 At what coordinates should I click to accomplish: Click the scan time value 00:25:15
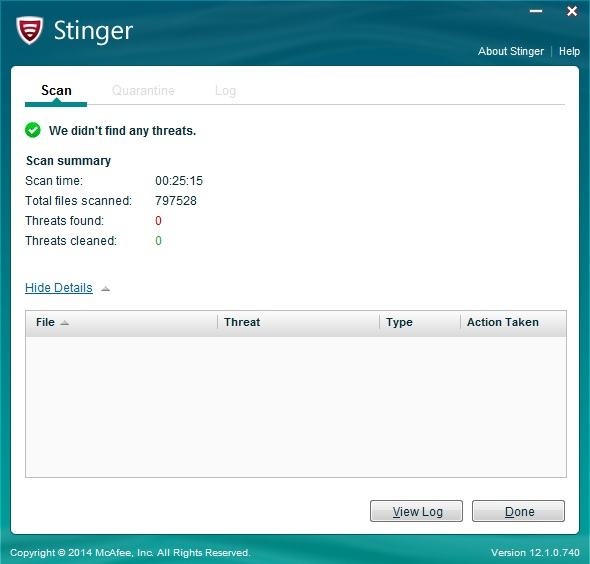[179, 181]
